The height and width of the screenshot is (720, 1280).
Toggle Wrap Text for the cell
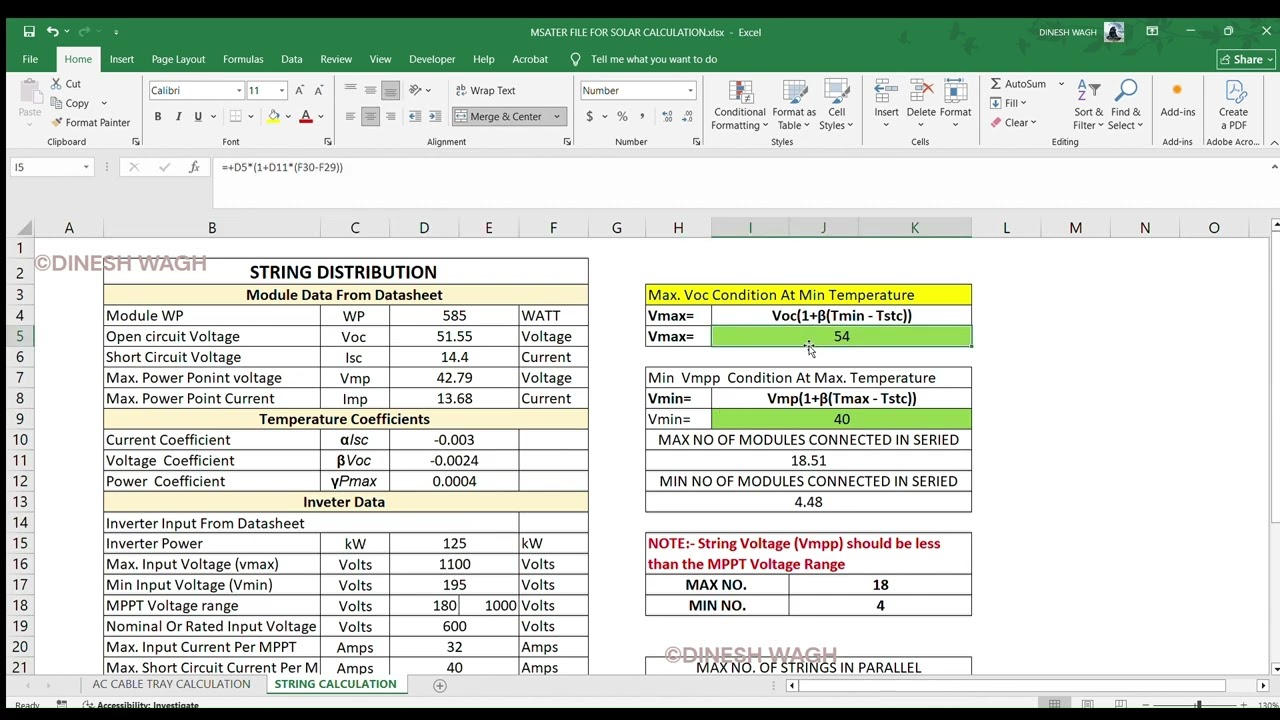click(x=485, y=90)
